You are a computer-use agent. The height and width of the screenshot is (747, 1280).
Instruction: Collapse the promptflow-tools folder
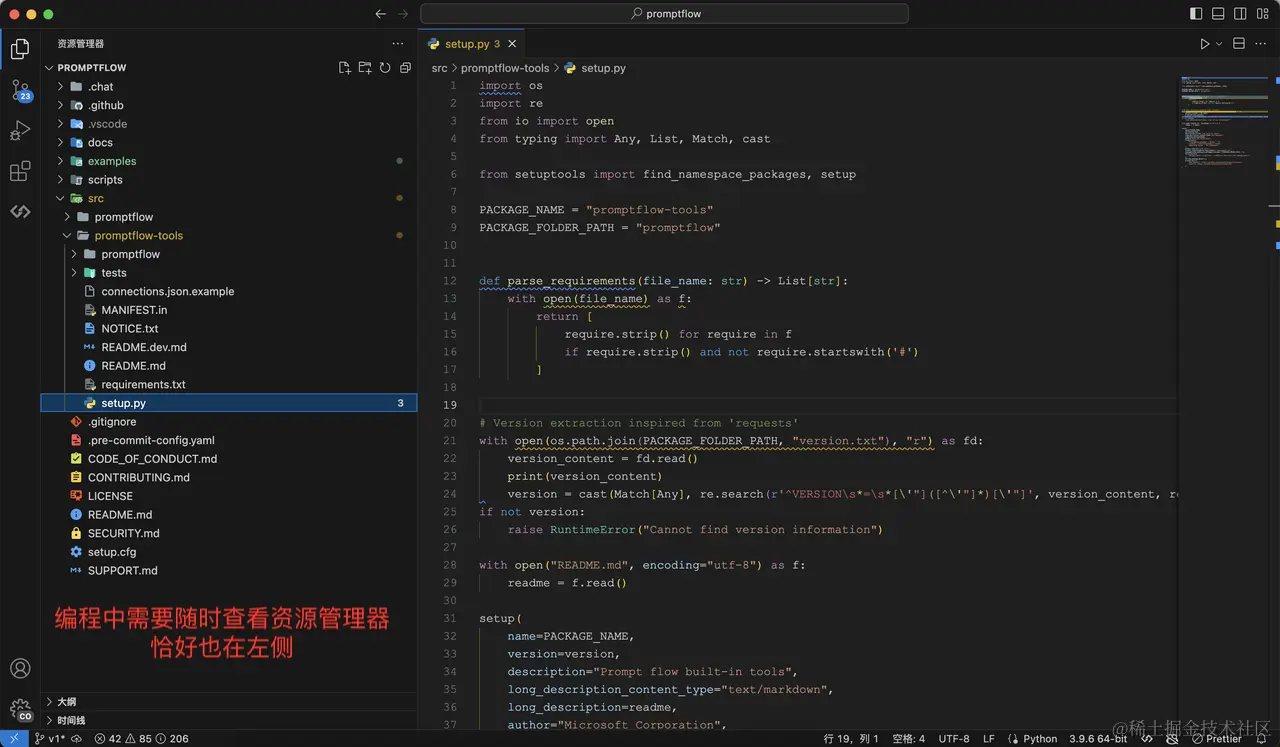point(67,236)
